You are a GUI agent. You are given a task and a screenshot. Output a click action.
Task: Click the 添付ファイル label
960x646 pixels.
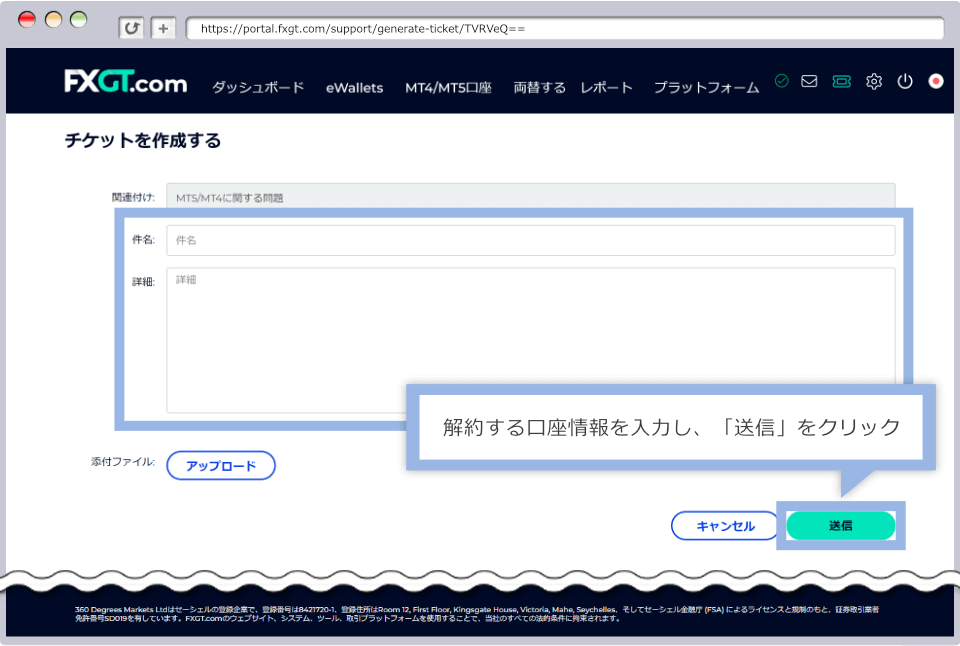(122, 462)
